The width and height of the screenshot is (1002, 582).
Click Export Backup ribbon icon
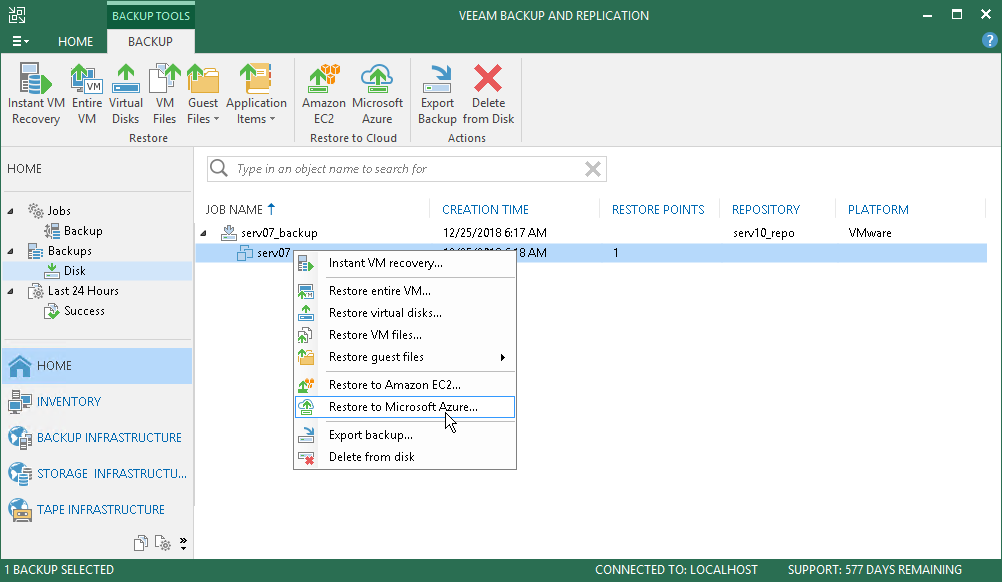437,94
